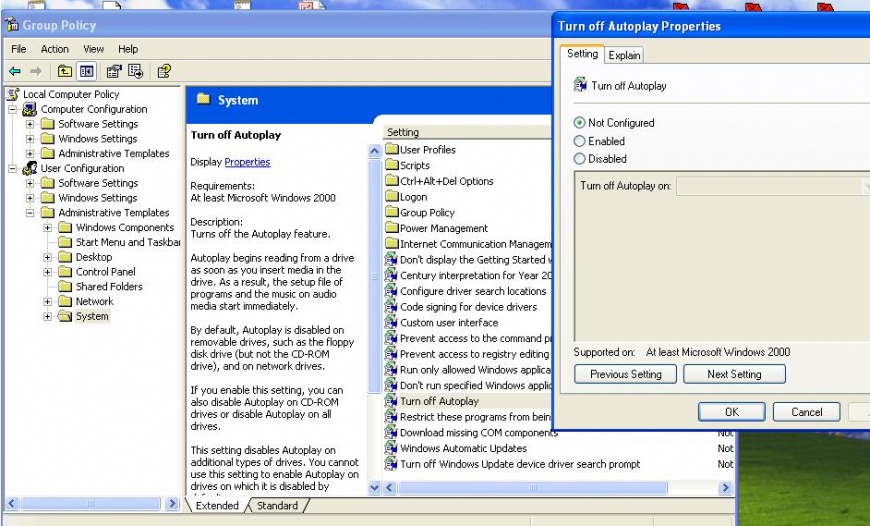The height and width of the screenshot is (526, 870).
Task: Click the icon beside Prevent access to registry editing
Action: 391,353
